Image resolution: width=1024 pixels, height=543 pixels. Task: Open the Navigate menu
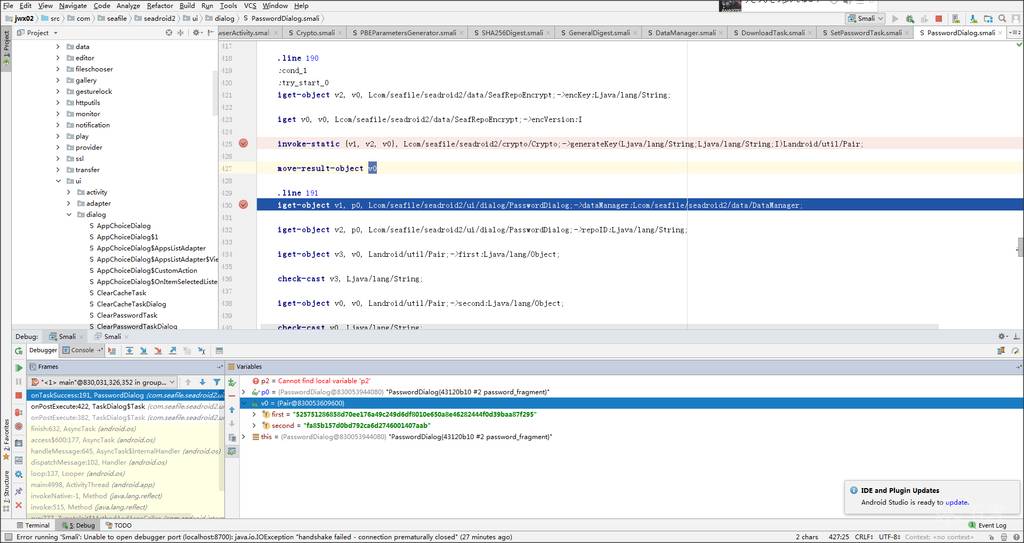coord(72,5)
